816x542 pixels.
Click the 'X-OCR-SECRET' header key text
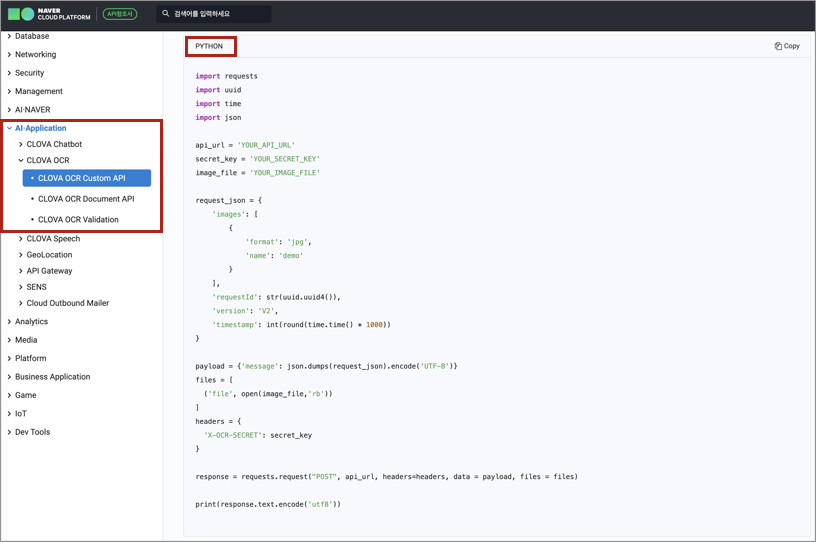point(233,435)
